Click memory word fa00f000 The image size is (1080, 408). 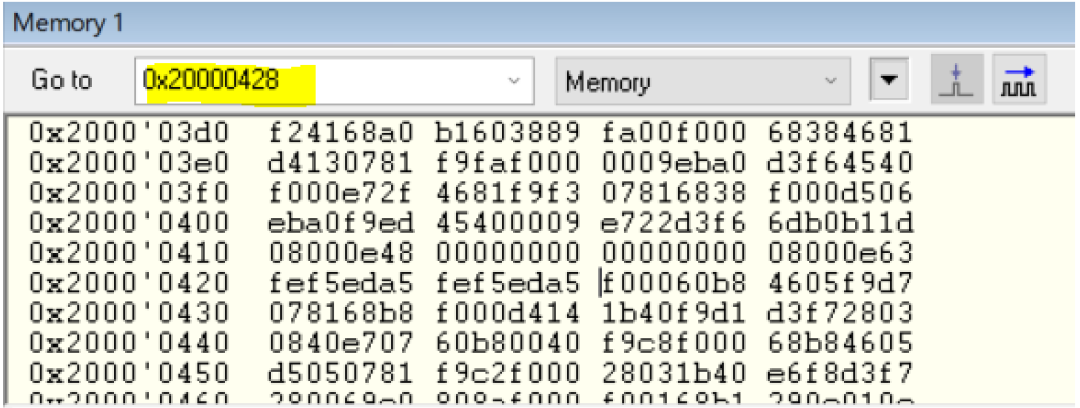pyautogui.click(x=674, y=130)
